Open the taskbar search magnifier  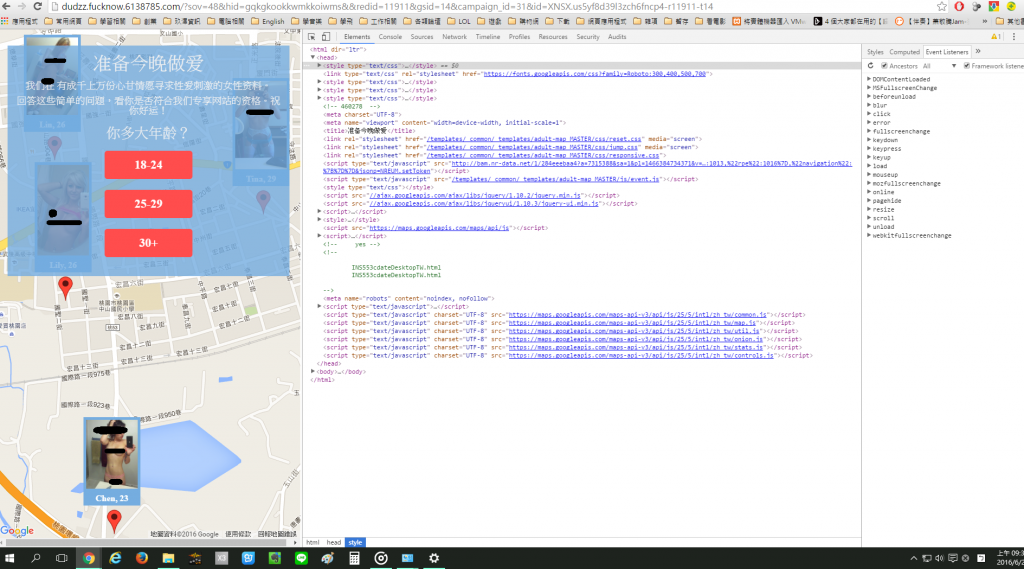(x=36, y=558)
